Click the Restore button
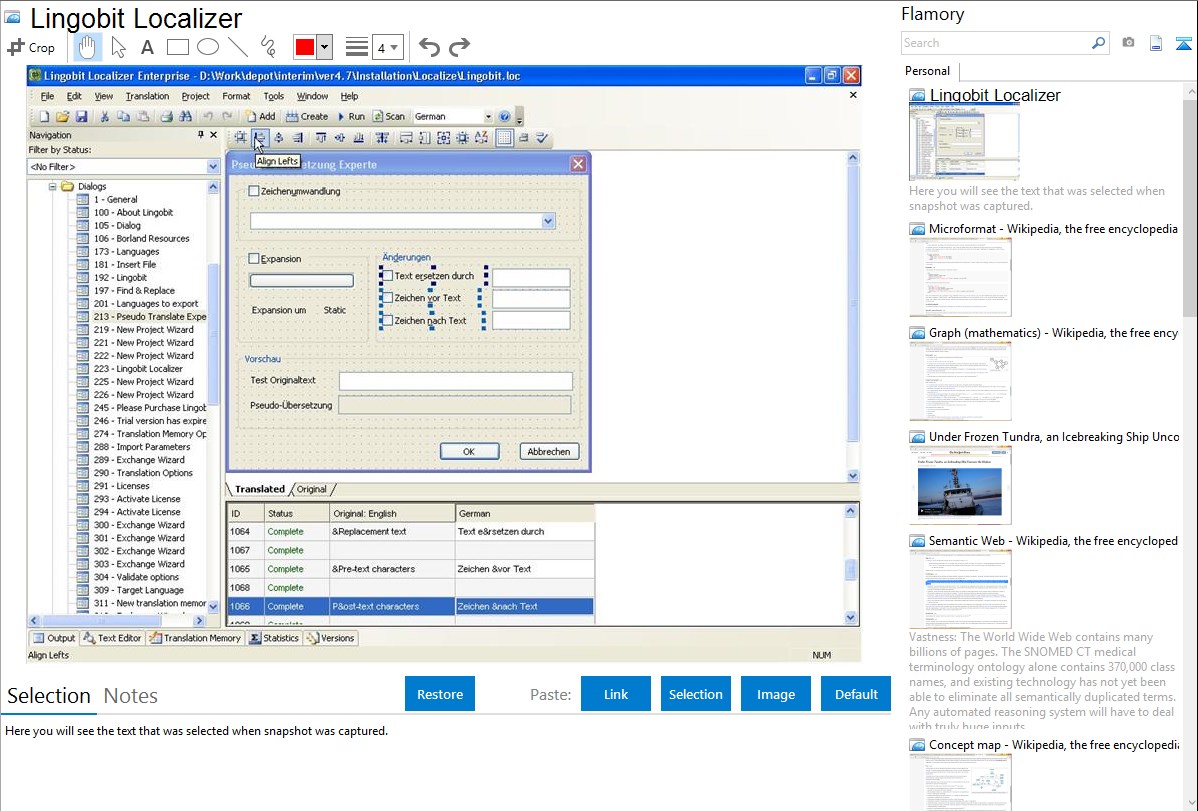Image resolution: width=1198 pixels, height=811 pixels. pyautogui.click(x=440, y=694)
